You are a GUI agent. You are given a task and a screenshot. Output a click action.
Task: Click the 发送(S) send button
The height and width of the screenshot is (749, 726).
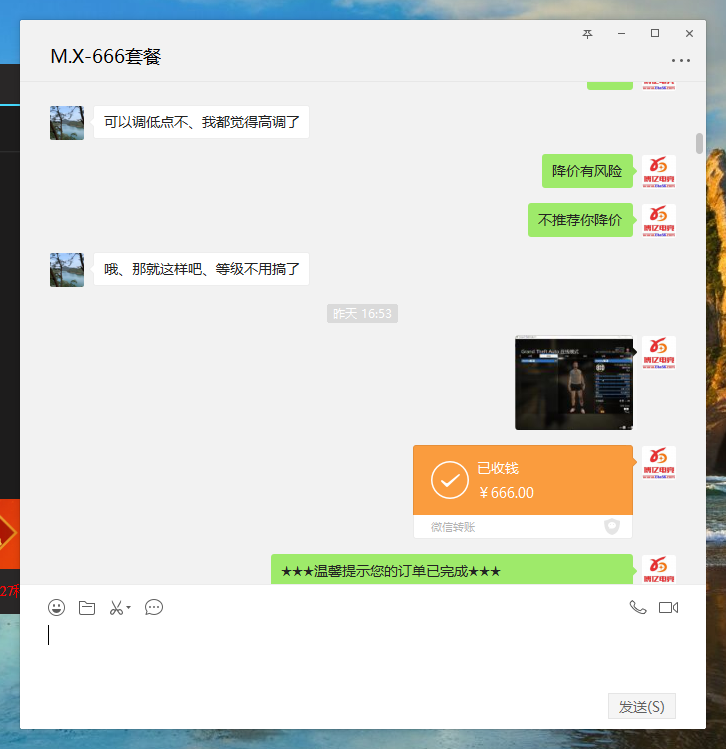click(x=641, y=706)
